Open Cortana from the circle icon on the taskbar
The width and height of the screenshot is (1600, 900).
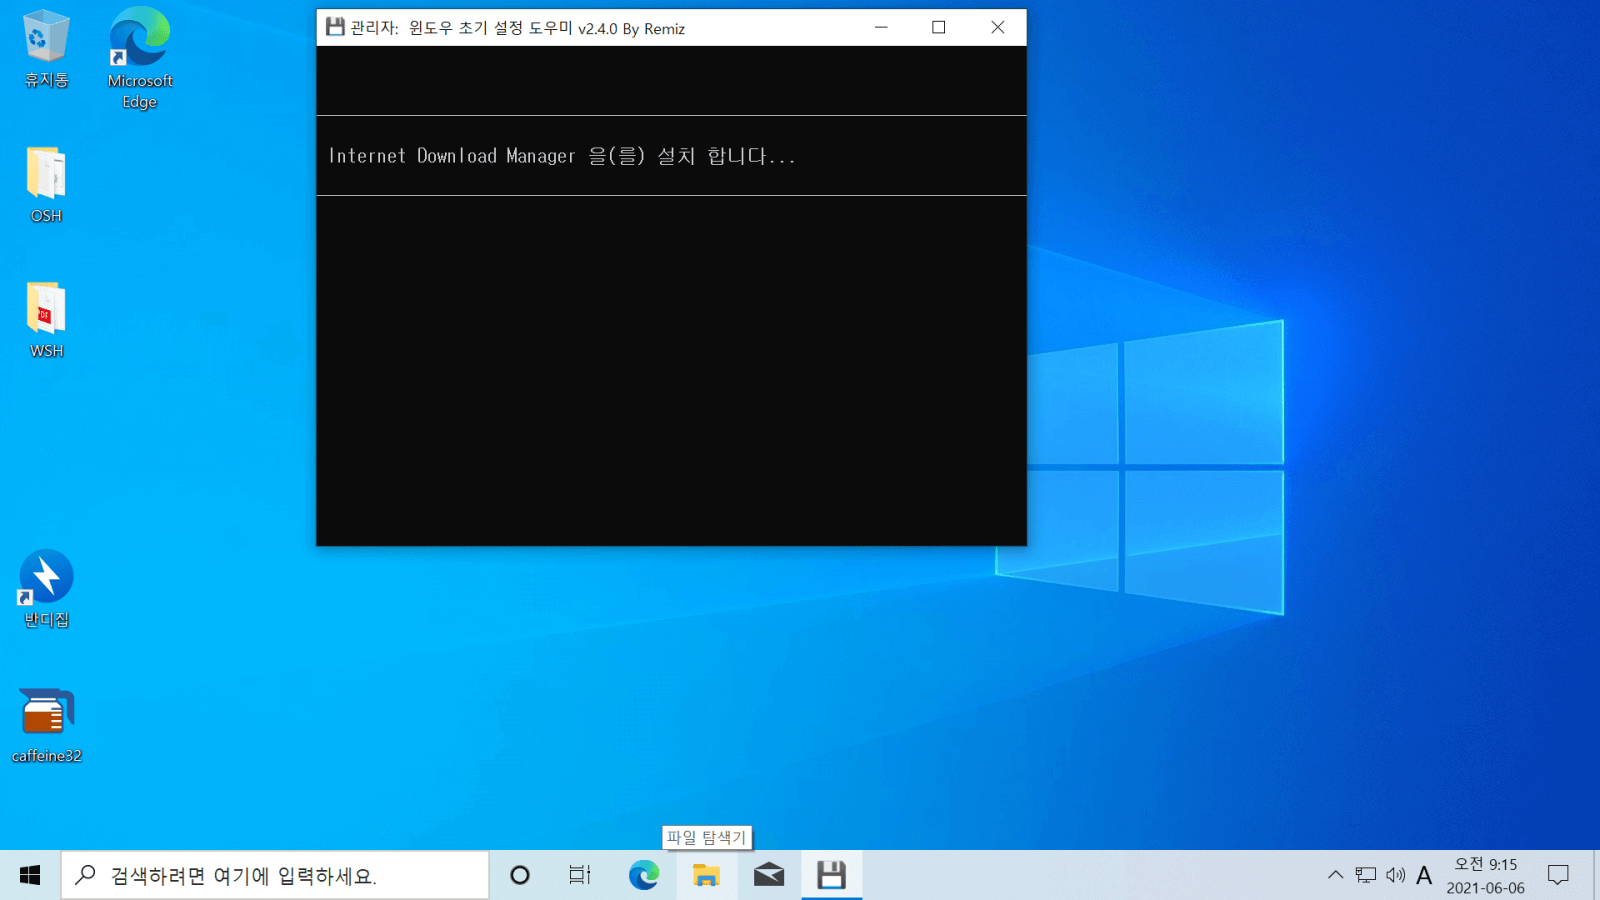pyautogui.click(x=520, y=875)
